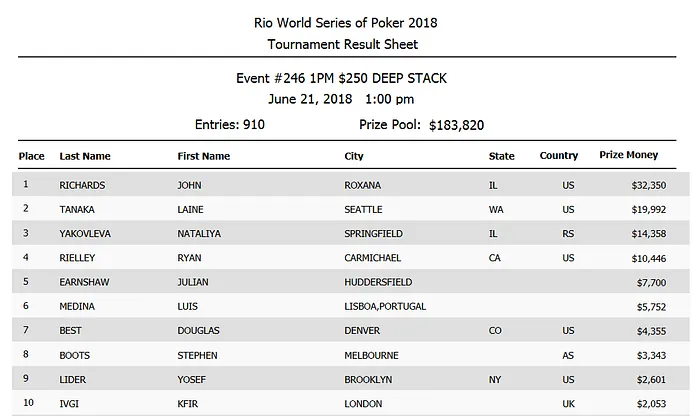Viewport: 700px width, 416px height.
Task: Select the HUDDERSFIELD city cell
Action: (378, 282)
